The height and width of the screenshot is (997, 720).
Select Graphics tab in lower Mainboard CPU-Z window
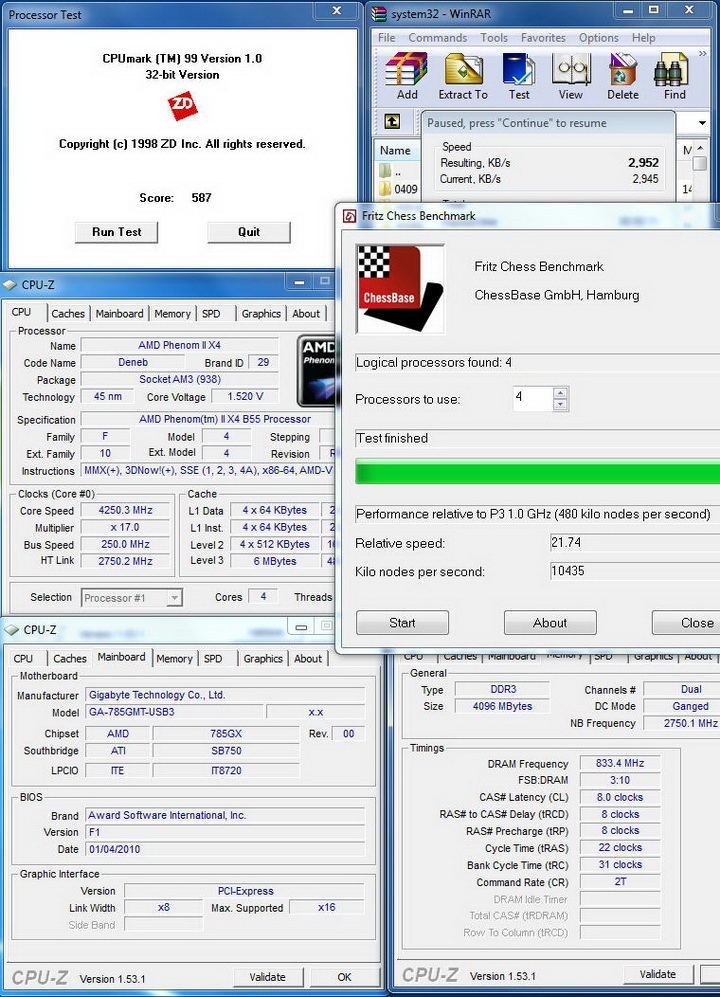click(263, 659)
